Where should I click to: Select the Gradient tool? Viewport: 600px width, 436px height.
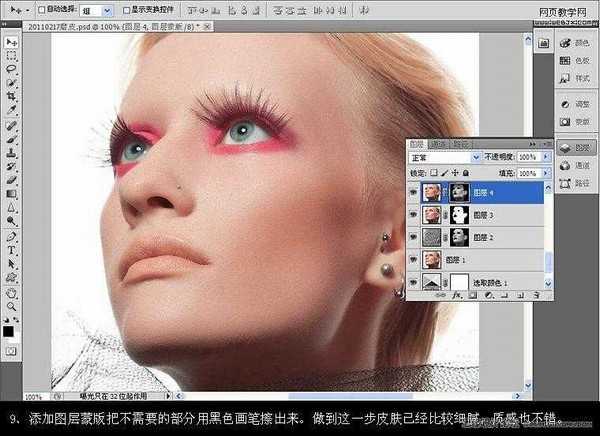(x=11, y=194)
